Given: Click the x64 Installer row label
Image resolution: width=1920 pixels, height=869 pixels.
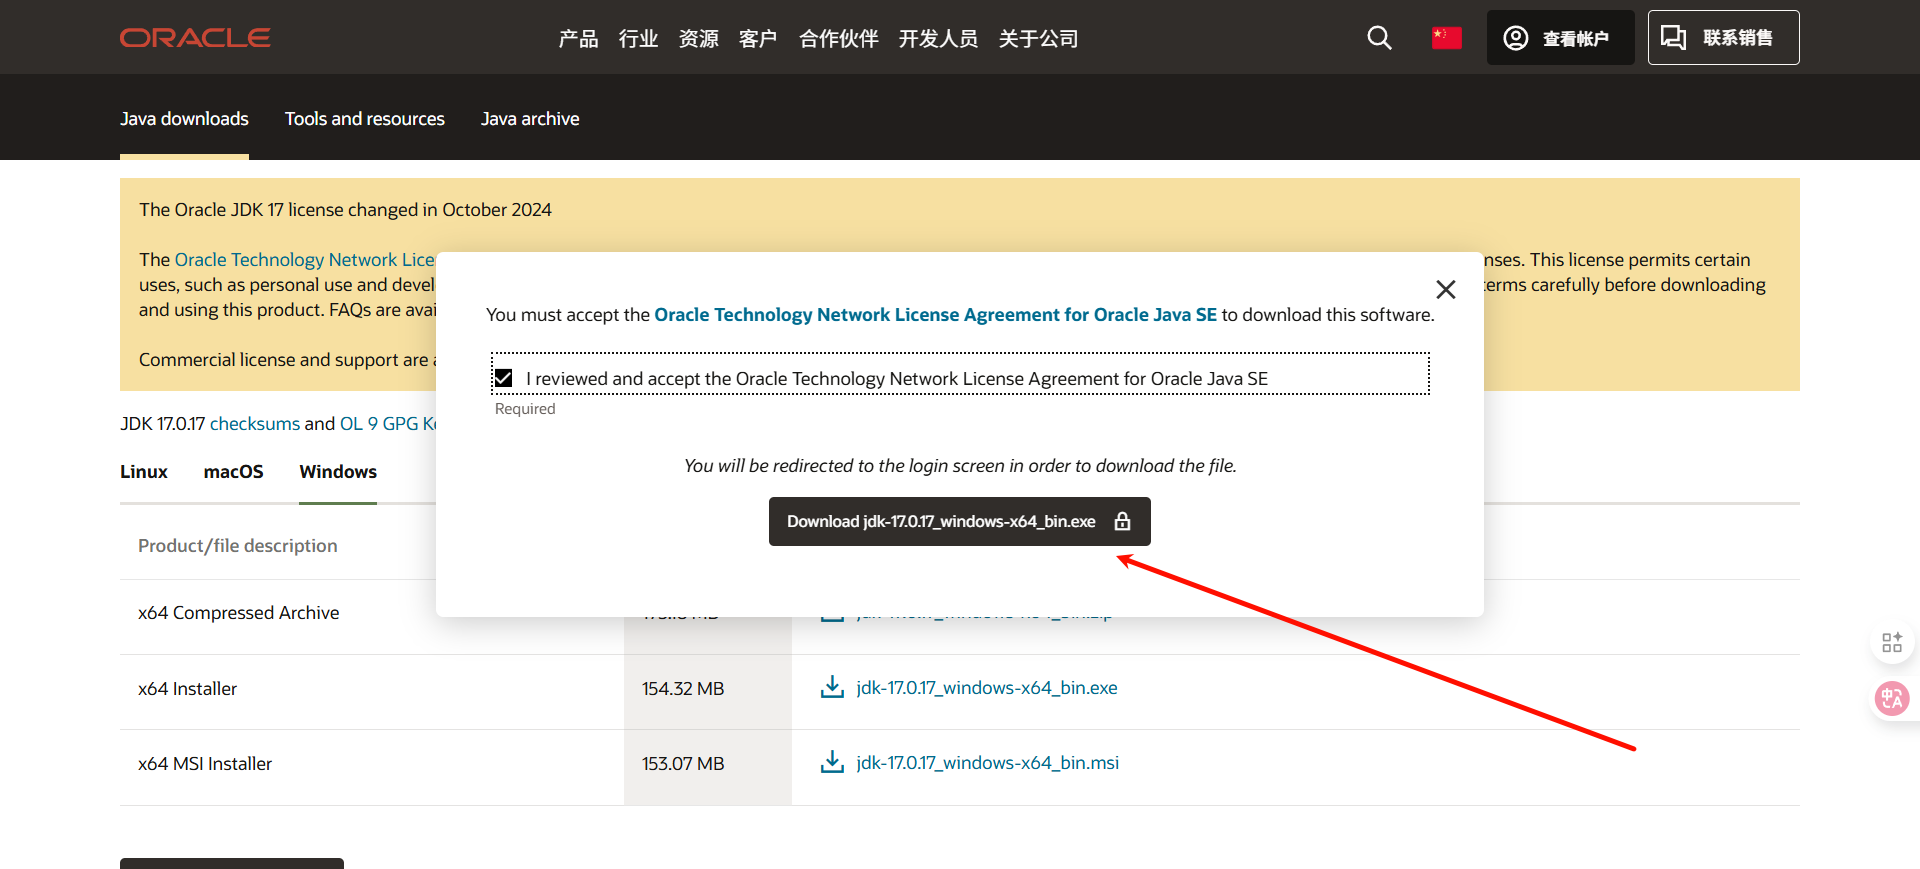Looking at the screenshot, I should click(187, 689).
